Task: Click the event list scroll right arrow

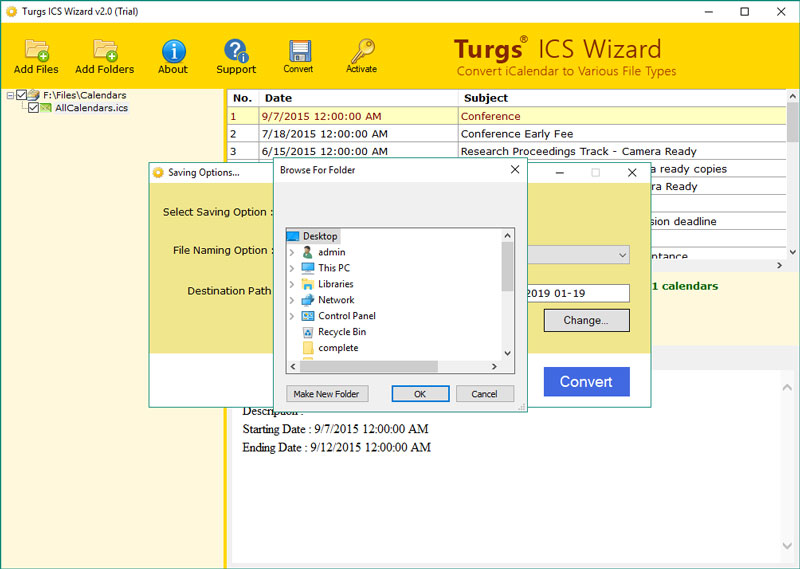Action: 779,265
